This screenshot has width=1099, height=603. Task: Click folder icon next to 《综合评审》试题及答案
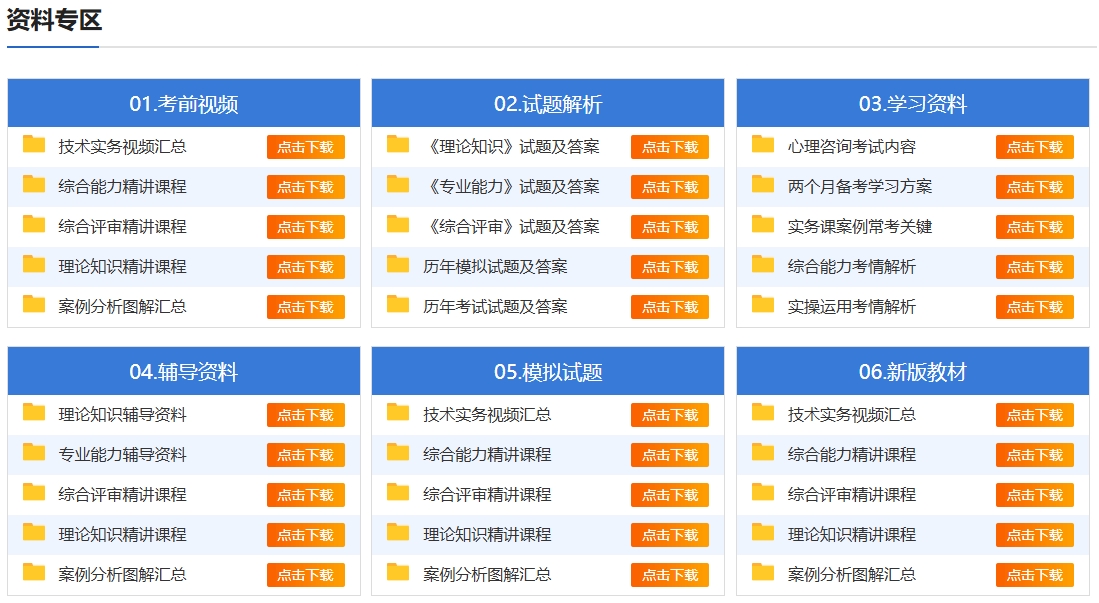tap(398, 225)
